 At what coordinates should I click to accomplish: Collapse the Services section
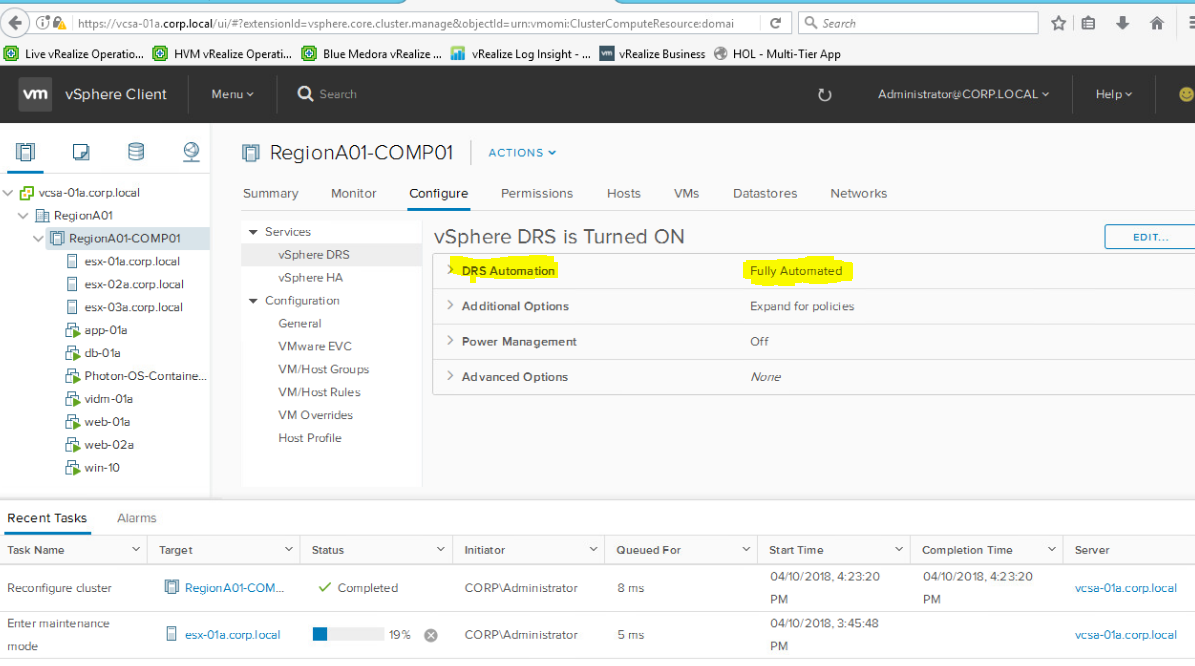tap(253, 232)
